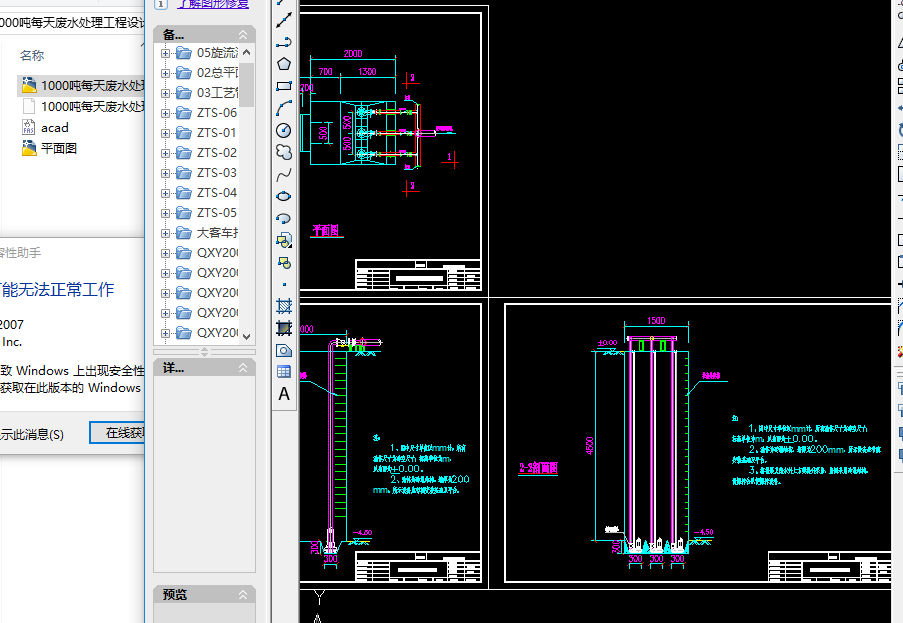Screen dimensions: 903x623
Task: Select the Revision Cloud tool
Action: tap(284, 152)
